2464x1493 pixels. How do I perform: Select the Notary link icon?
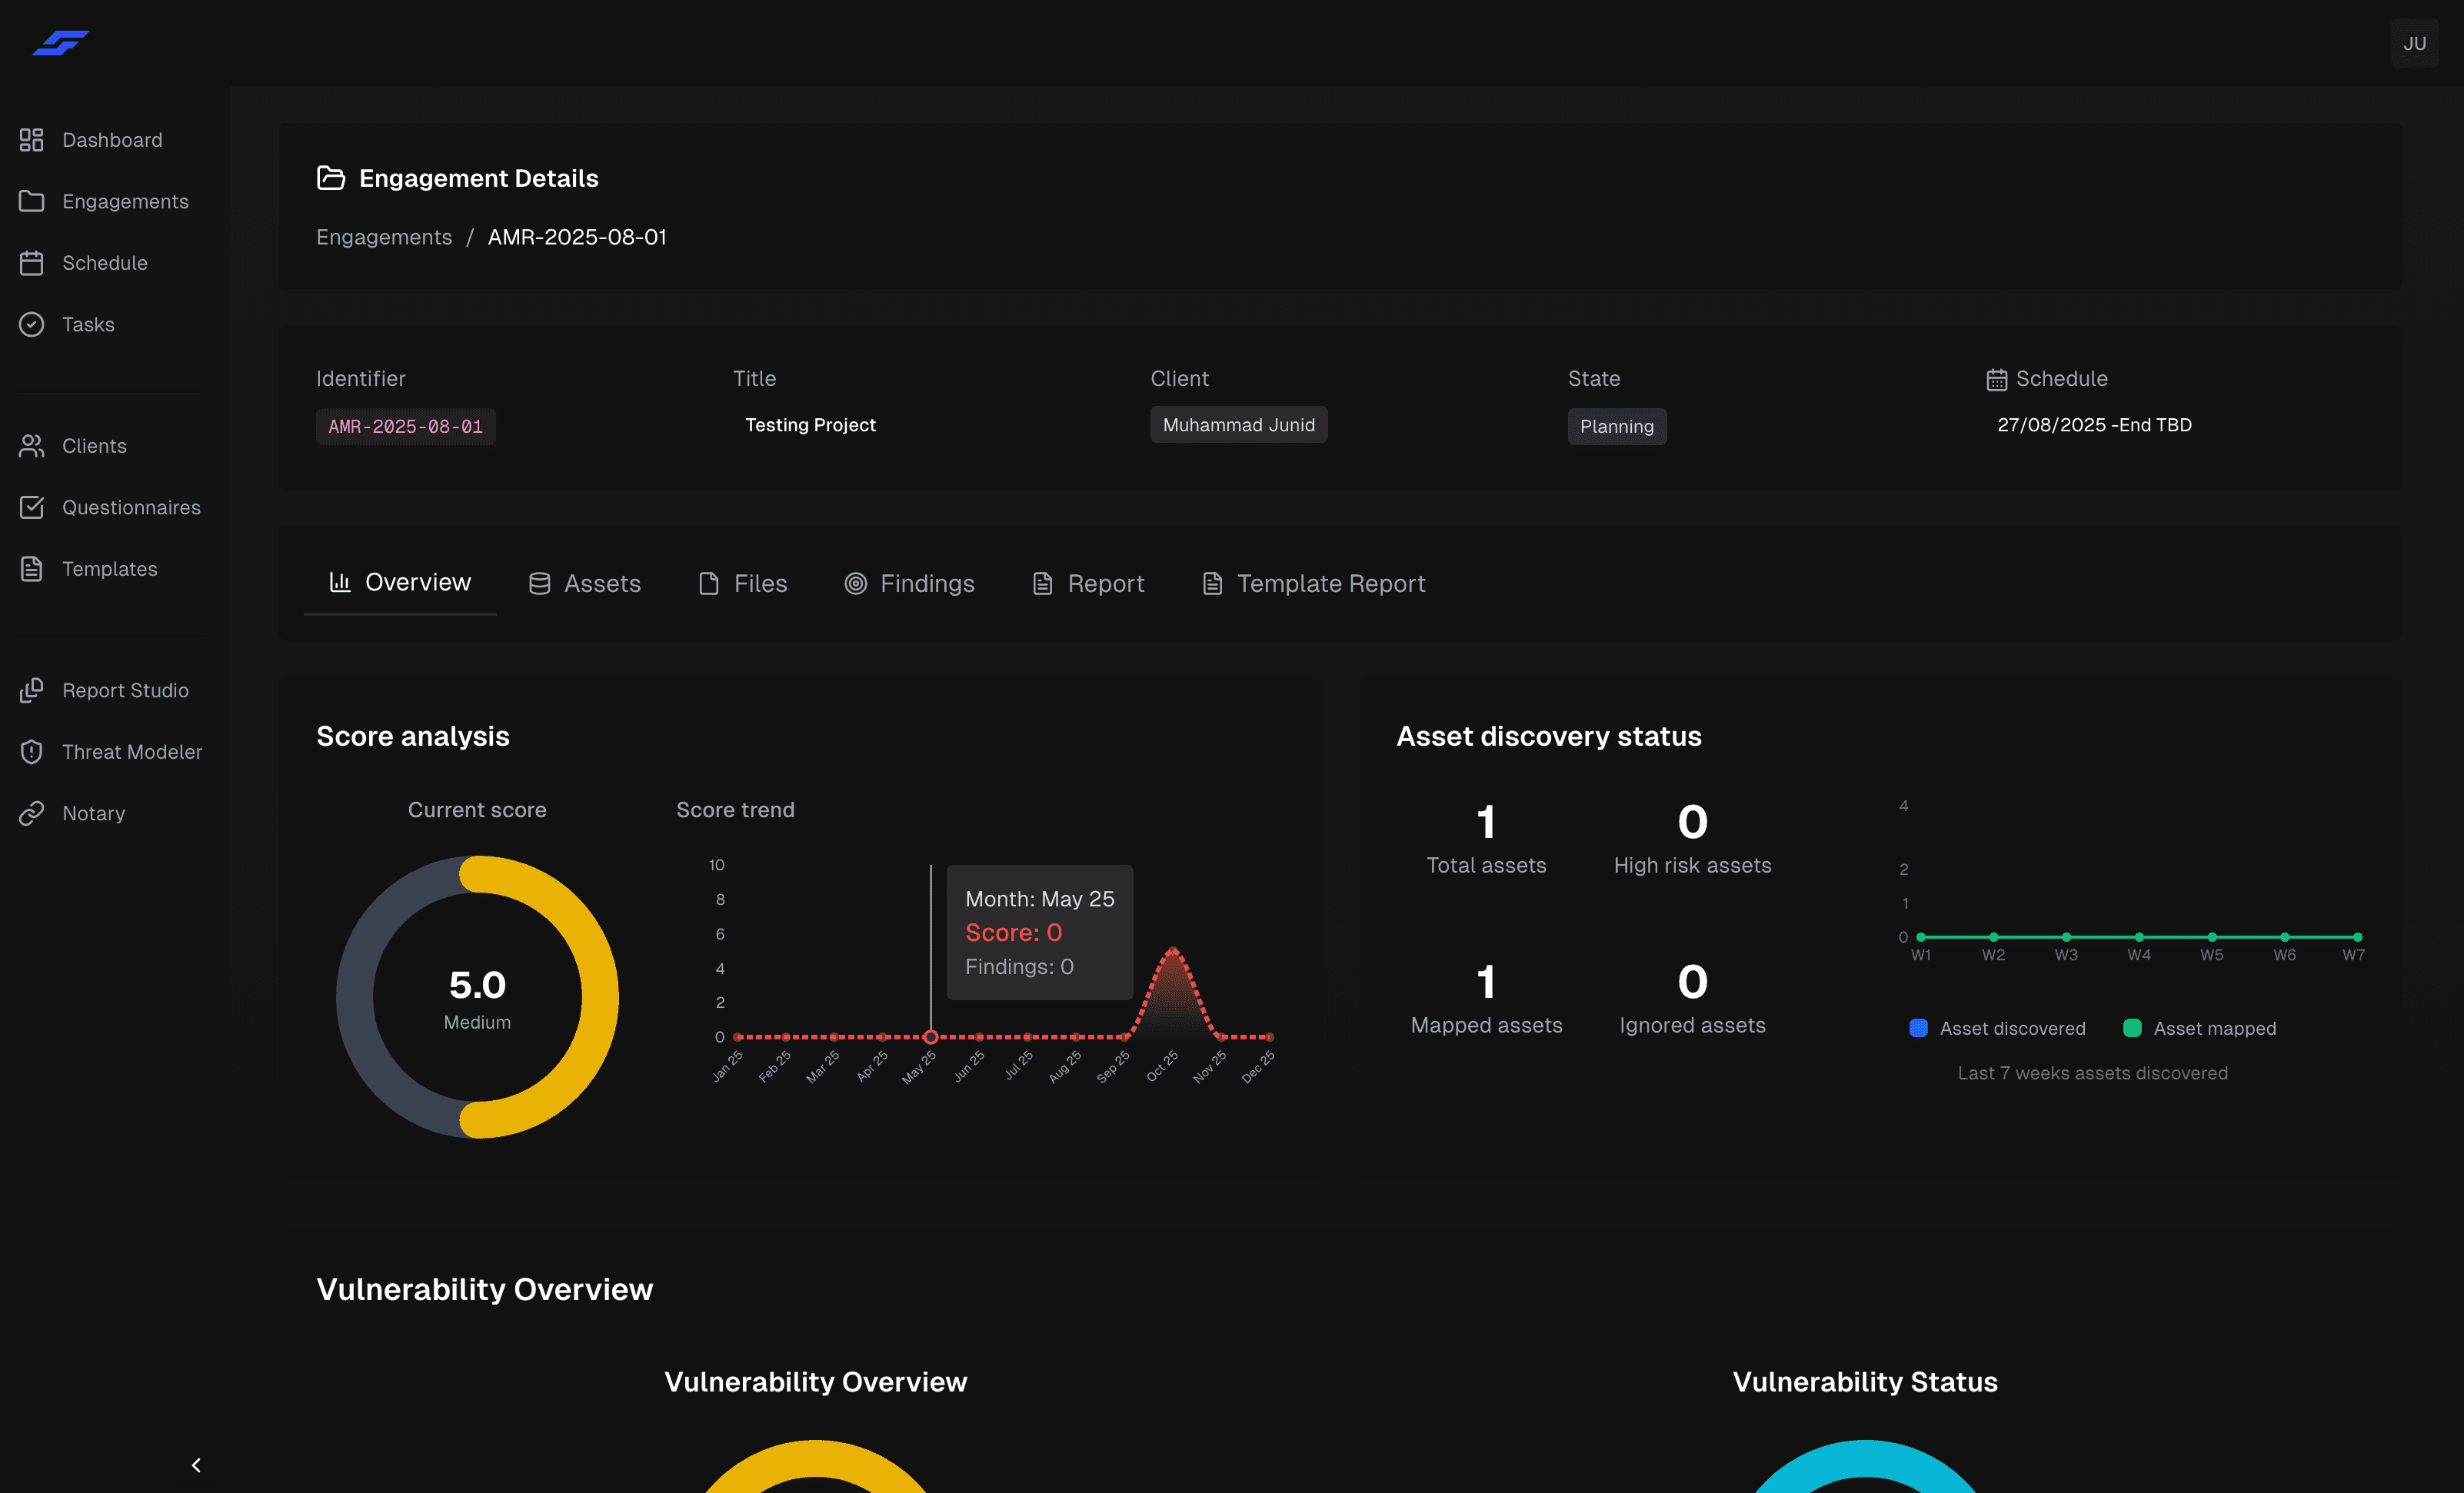[31, 813]
